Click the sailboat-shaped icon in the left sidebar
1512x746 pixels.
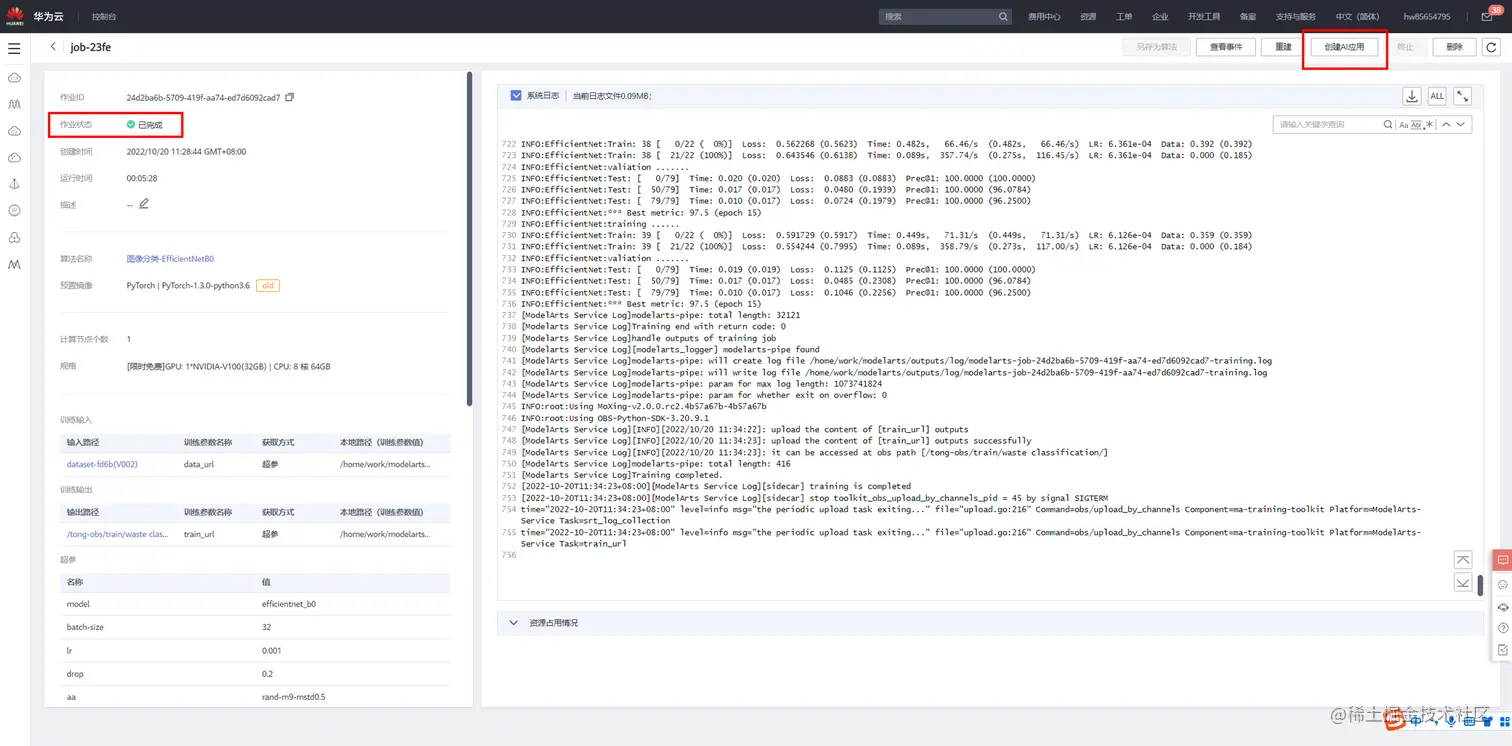[x=14, y=184]
